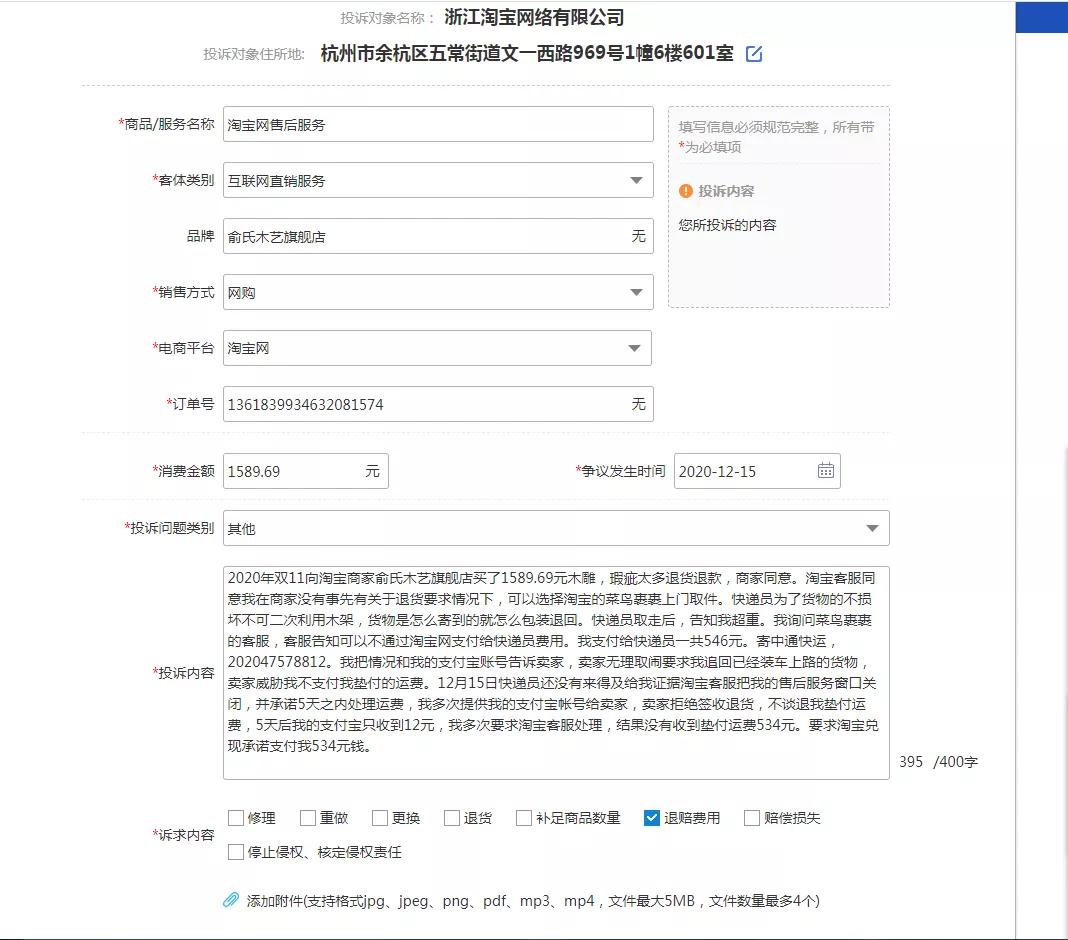This screenshot has width=1068, height=940.
Task: Click the blue block at top right corner
Action: coord(1041,17)
